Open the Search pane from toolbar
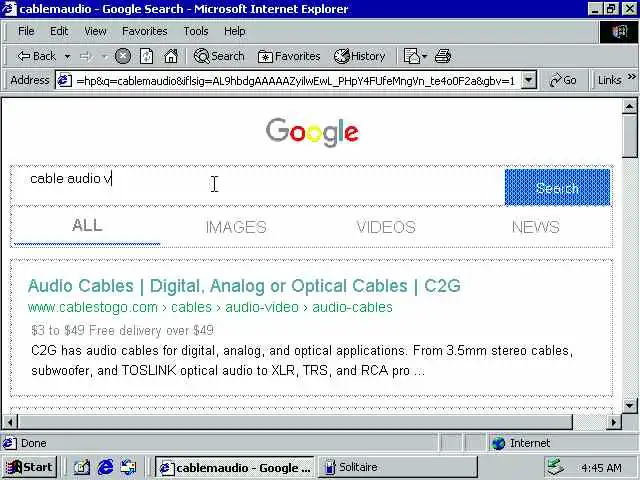The height and width of the screenshot is (480, 640). (219, 56)
